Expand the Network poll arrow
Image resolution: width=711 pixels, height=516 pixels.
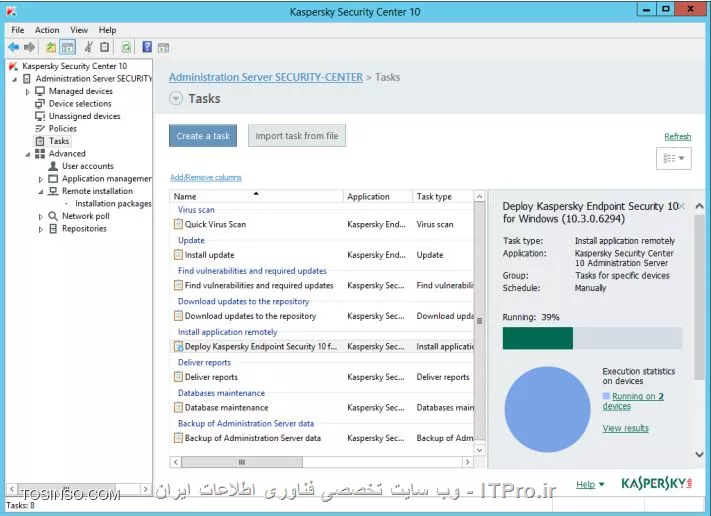click(x=41, y=217)
